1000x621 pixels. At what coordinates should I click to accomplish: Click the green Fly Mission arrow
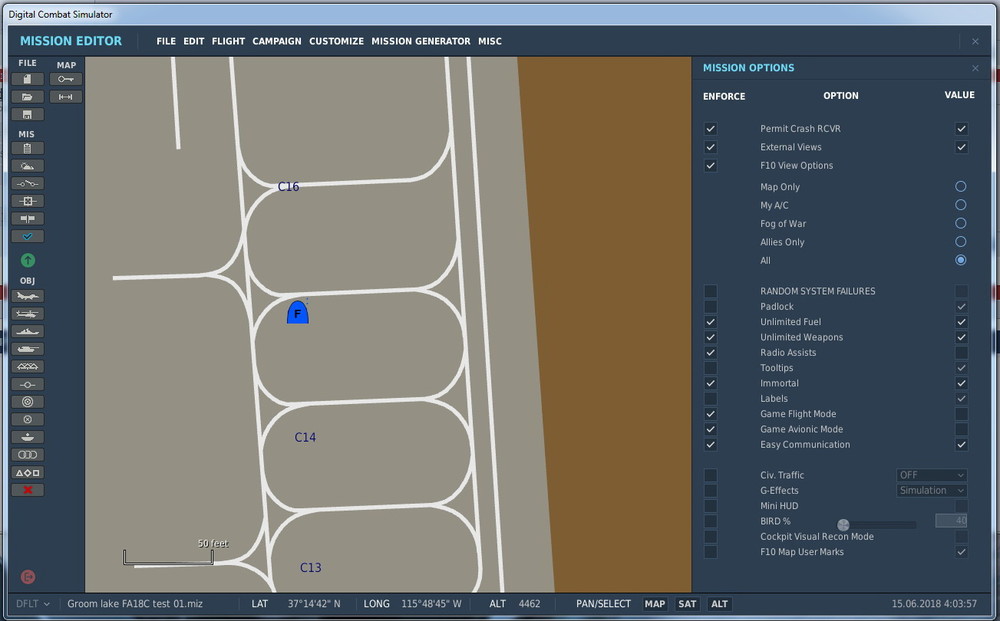pos(27,260)
